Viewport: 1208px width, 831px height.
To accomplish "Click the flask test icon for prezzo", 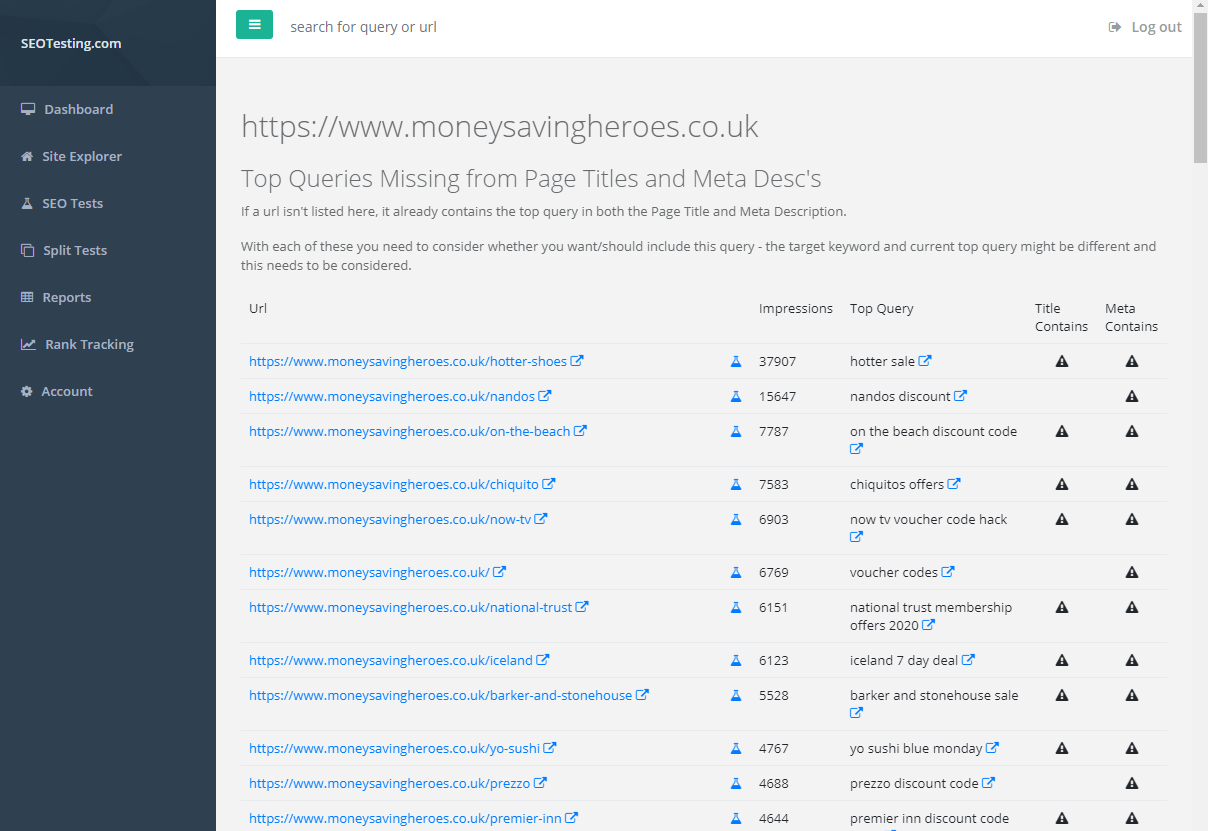I will pyautogui.click(x=736, y=783).
